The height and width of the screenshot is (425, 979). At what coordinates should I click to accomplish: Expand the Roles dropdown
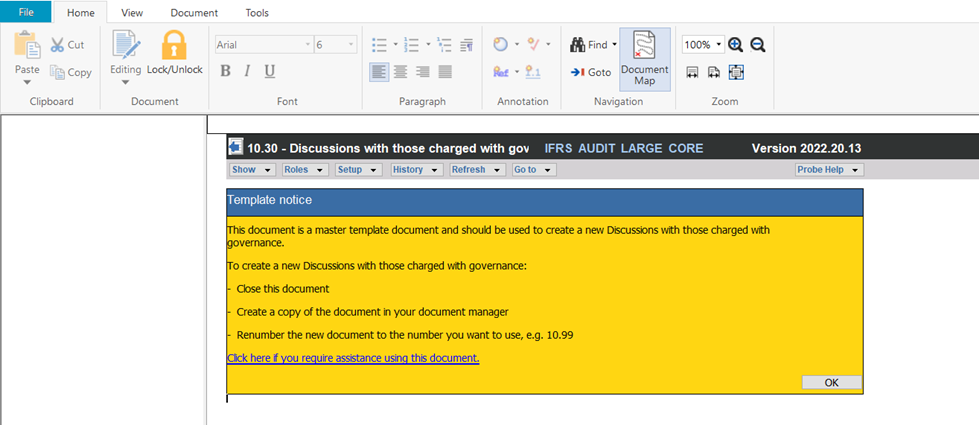(x=304, y=170)
